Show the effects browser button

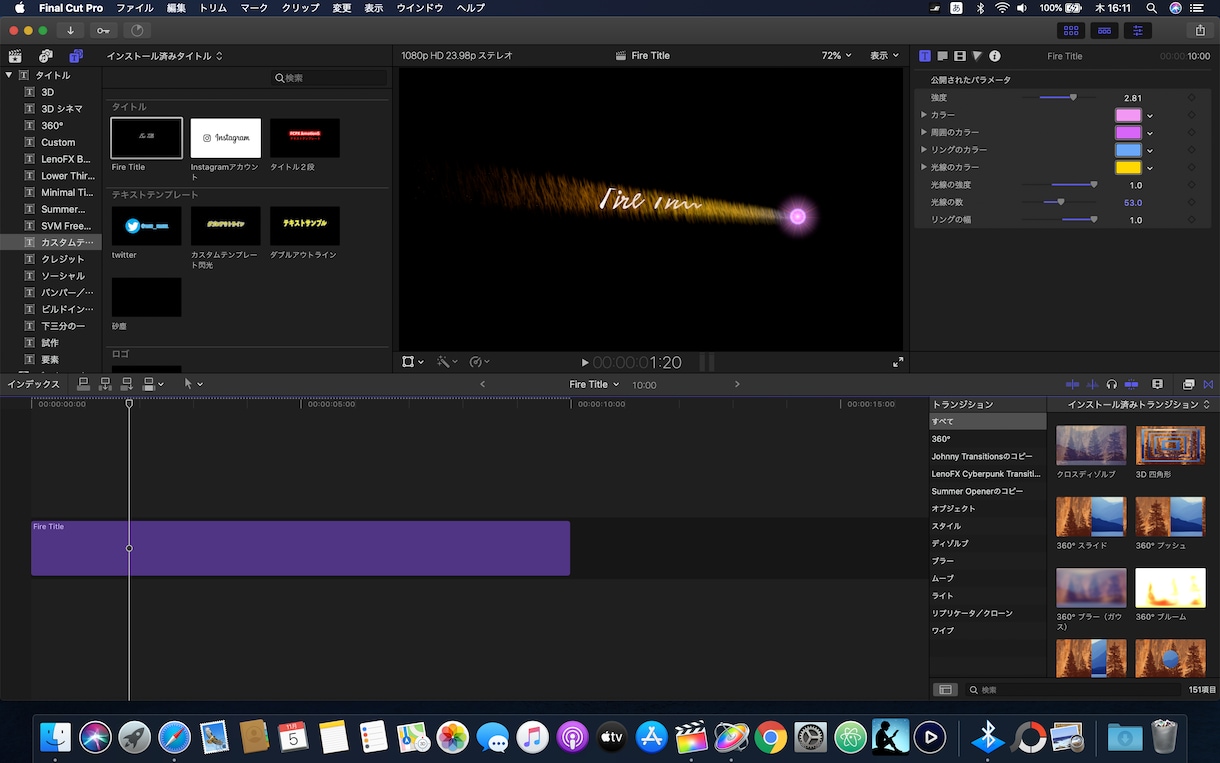coord(1188,384)
